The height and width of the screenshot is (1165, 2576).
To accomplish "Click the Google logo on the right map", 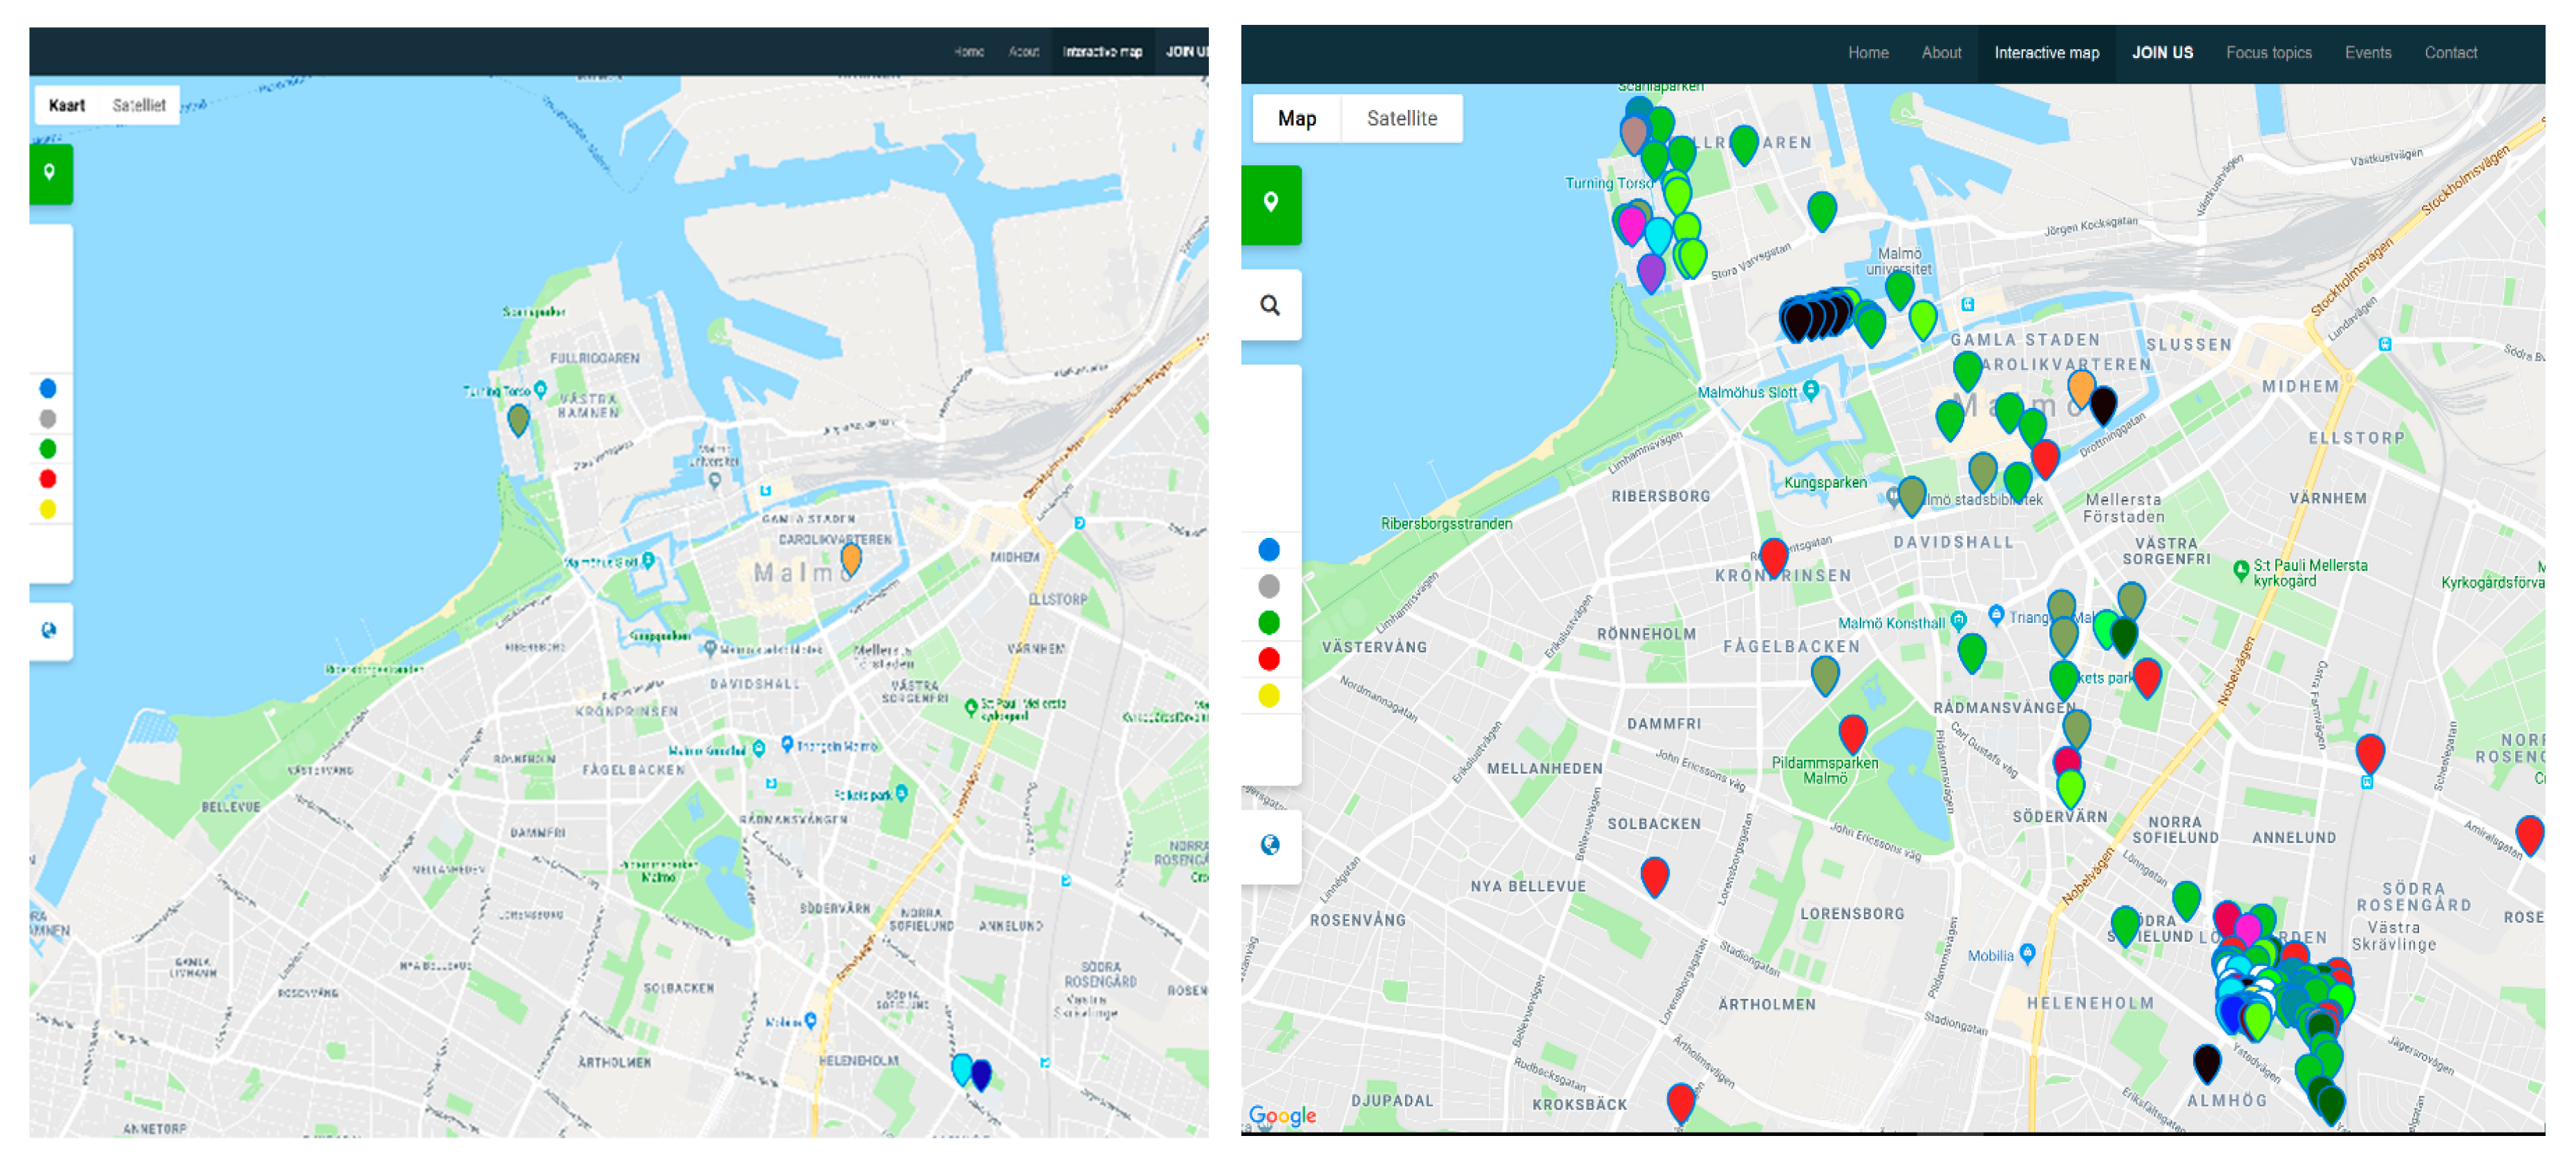I will point(1282,1115).
